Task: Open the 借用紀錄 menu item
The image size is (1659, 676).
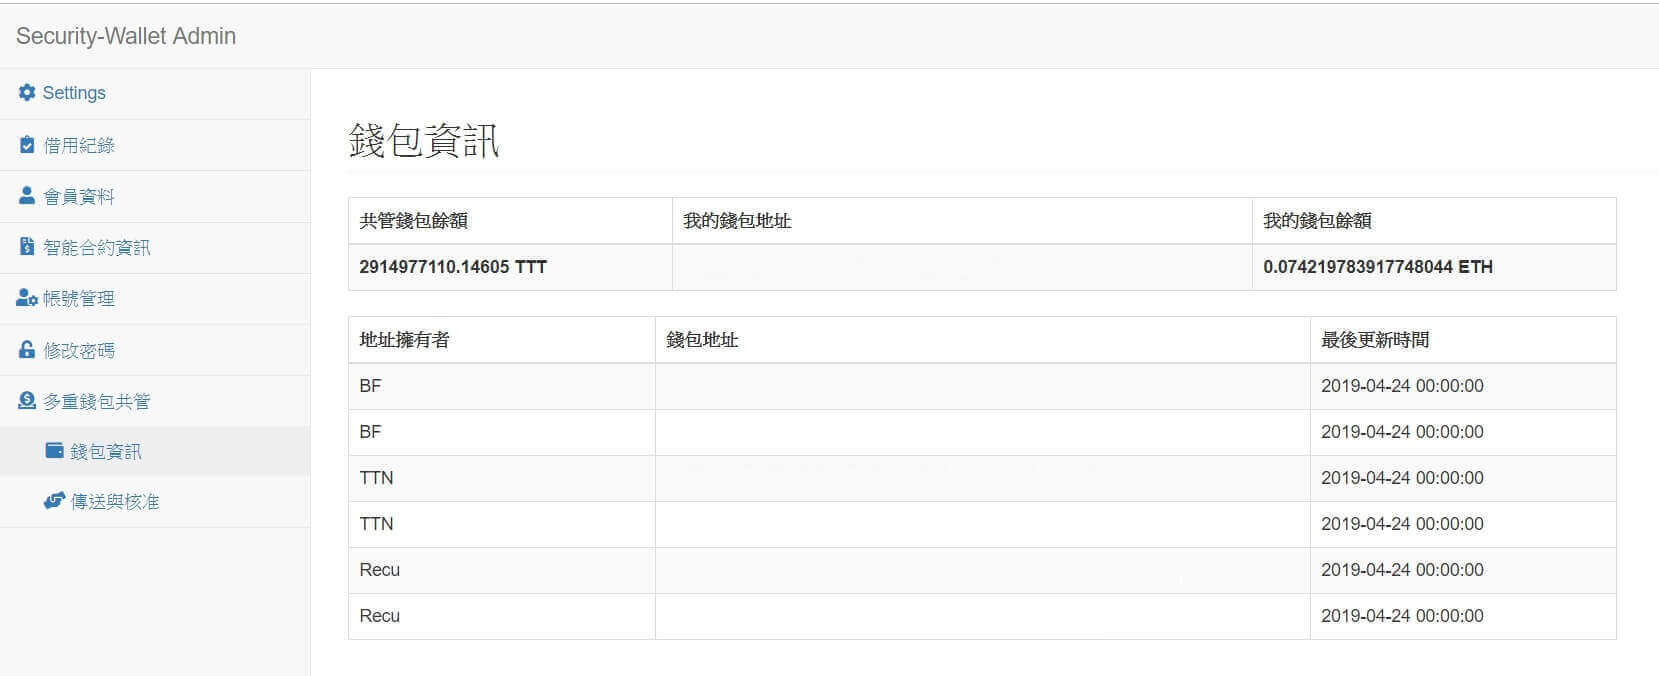Action: pos(79,146)
